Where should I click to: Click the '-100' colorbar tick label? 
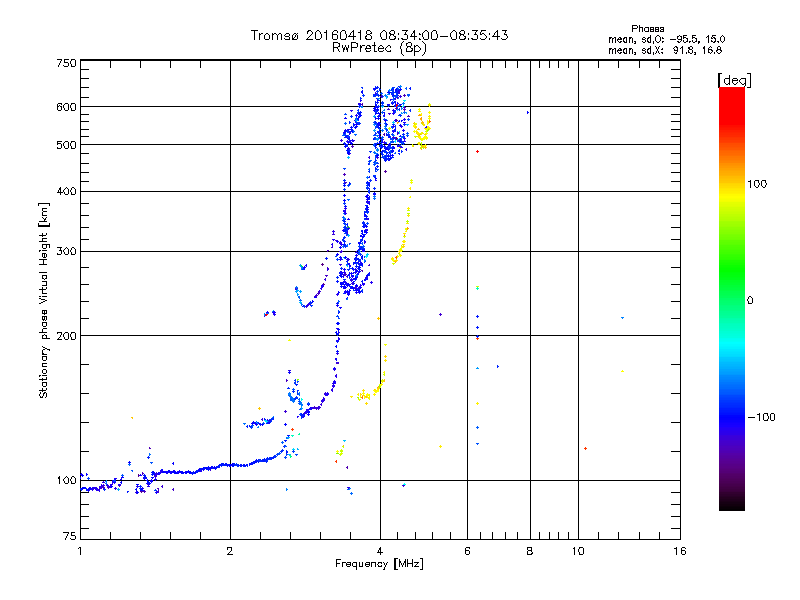[x=762, y=417]
